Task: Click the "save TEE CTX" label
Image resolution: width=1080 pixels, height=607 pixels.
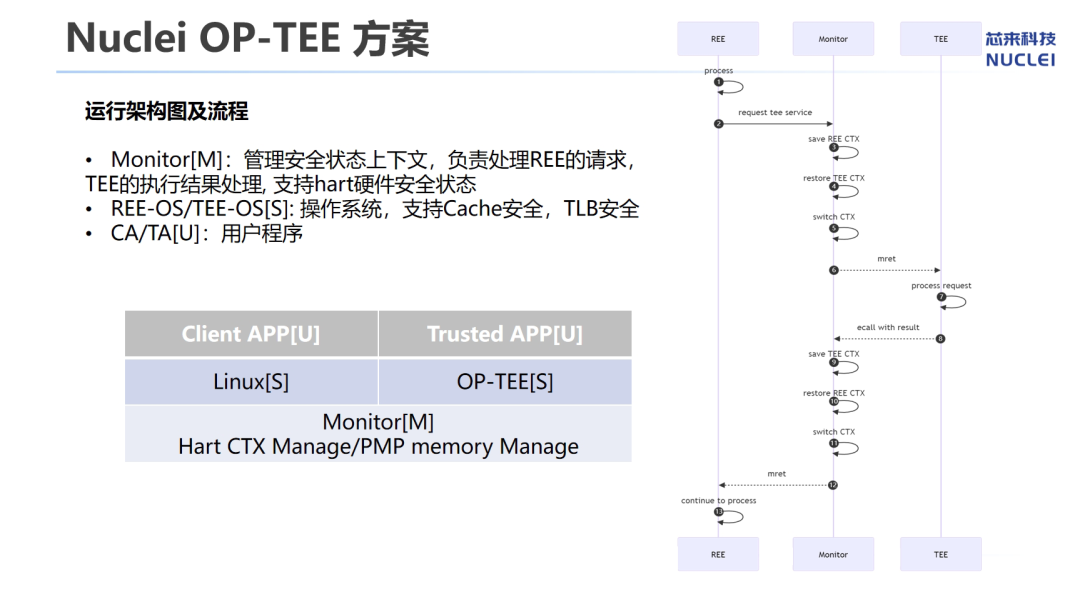Action: click(833, 353)
